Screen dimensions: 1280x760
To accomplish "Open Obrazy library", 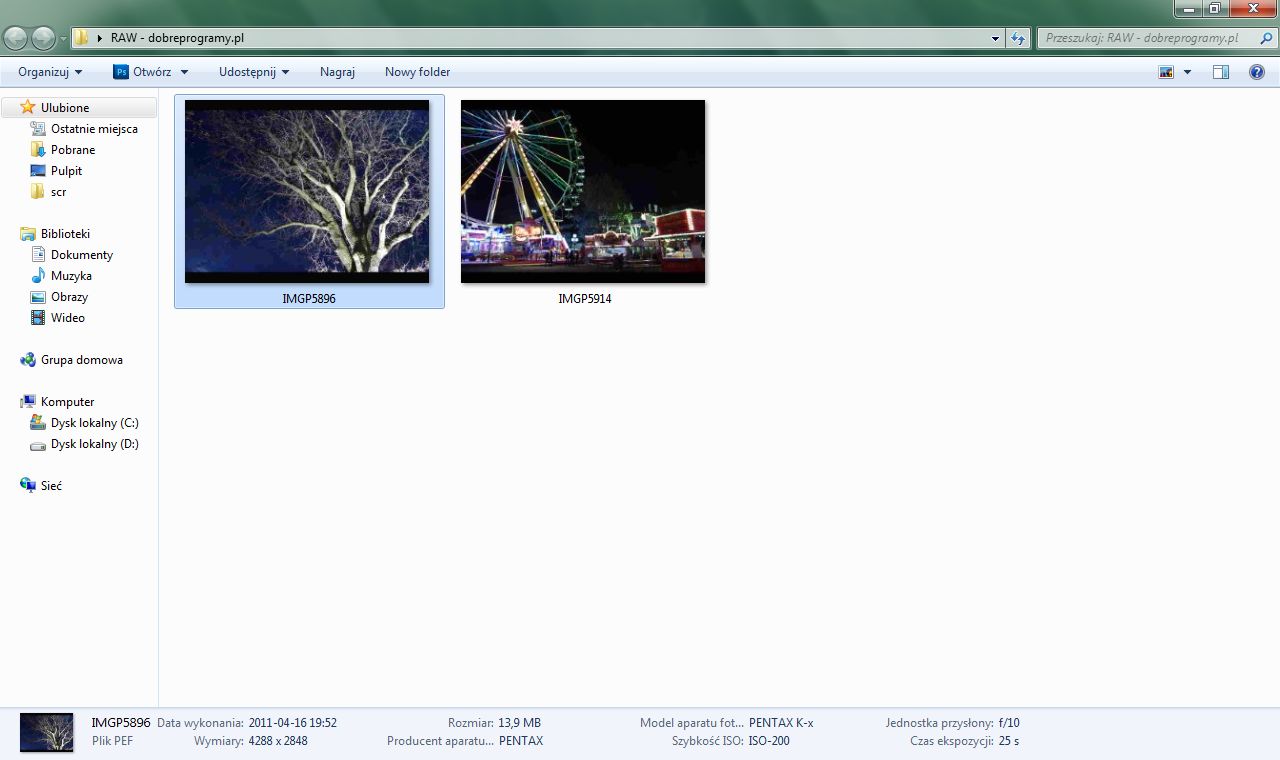I will [x=69, y=296].
